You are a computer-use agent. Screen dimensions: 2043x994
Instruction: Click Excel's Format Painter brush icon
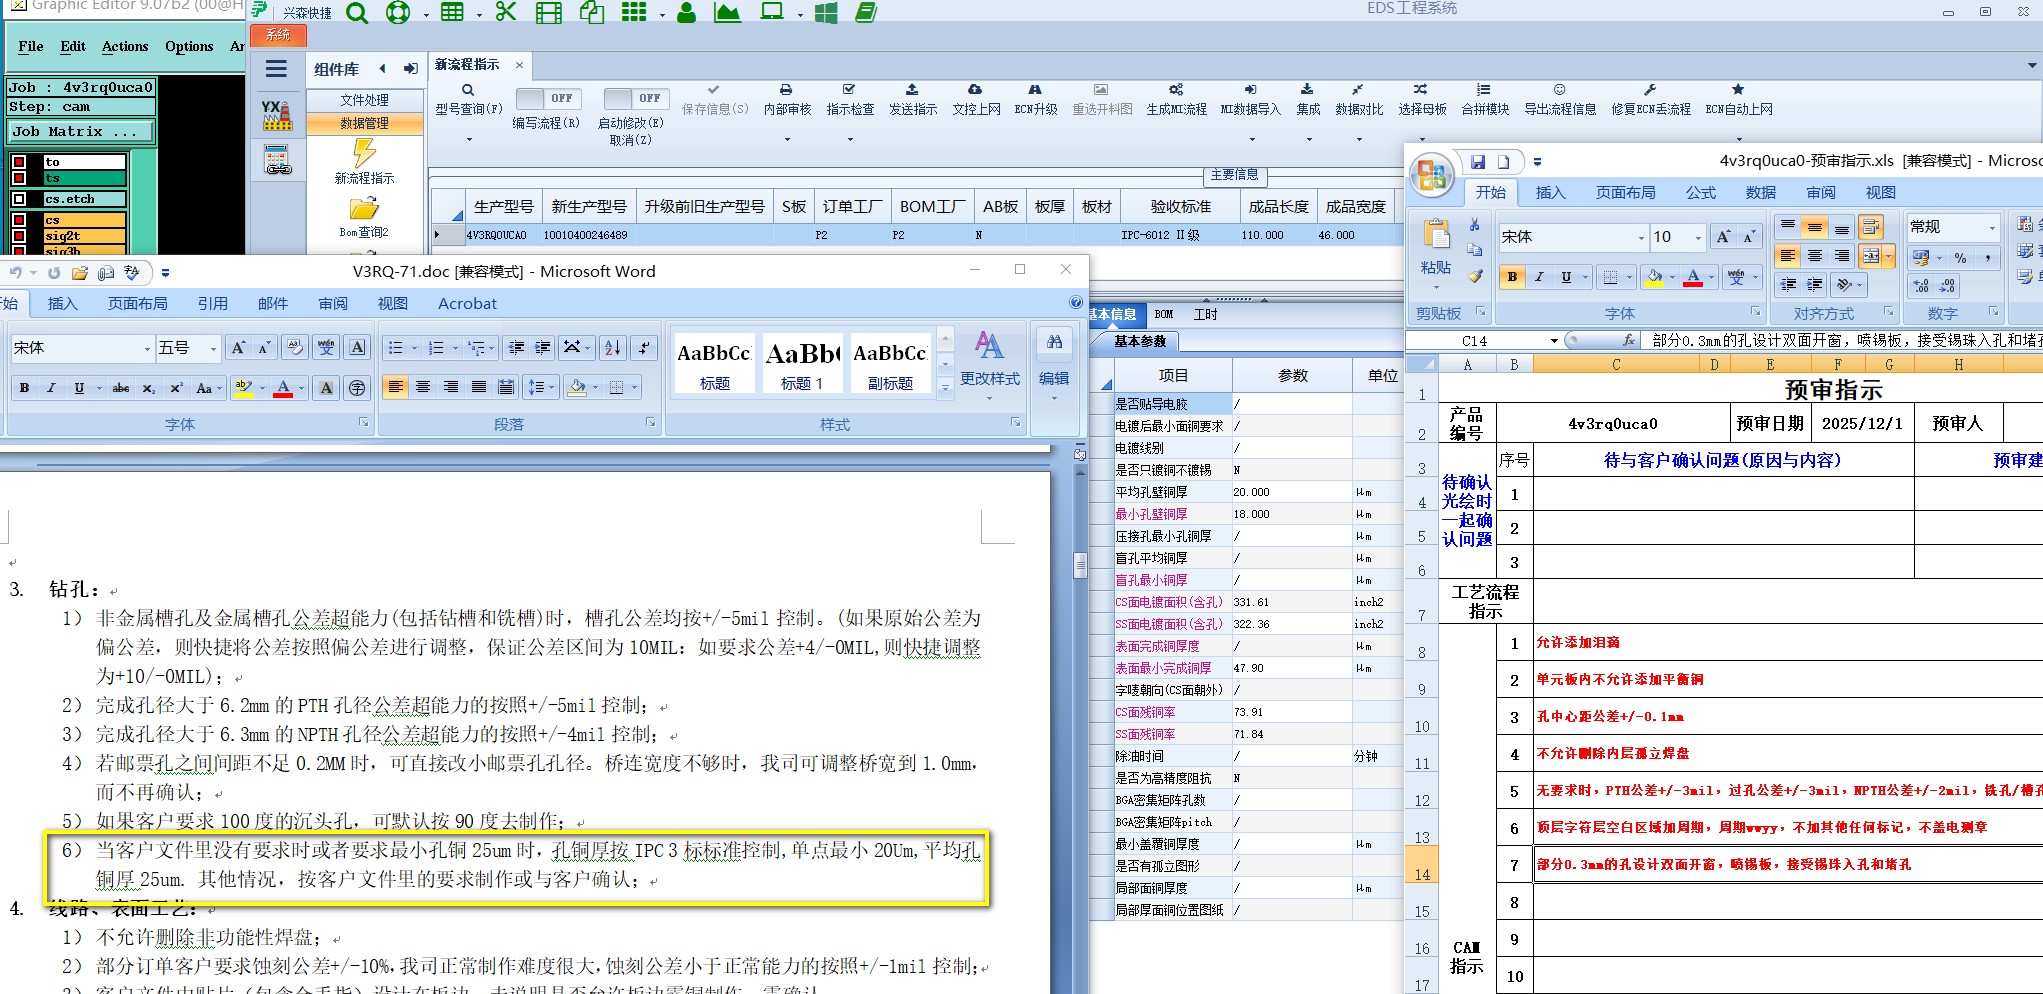(x=1475, y=276)
